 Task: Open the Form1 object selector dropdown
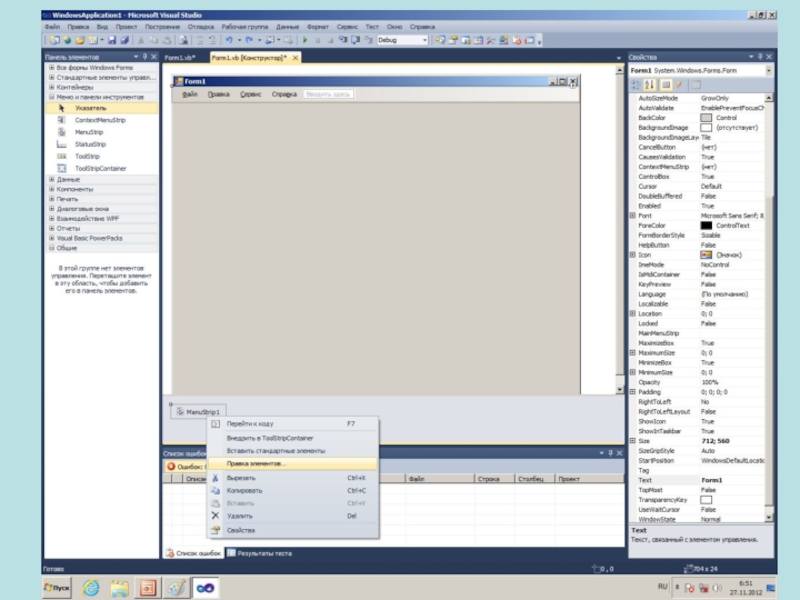(x=768, y=71)
